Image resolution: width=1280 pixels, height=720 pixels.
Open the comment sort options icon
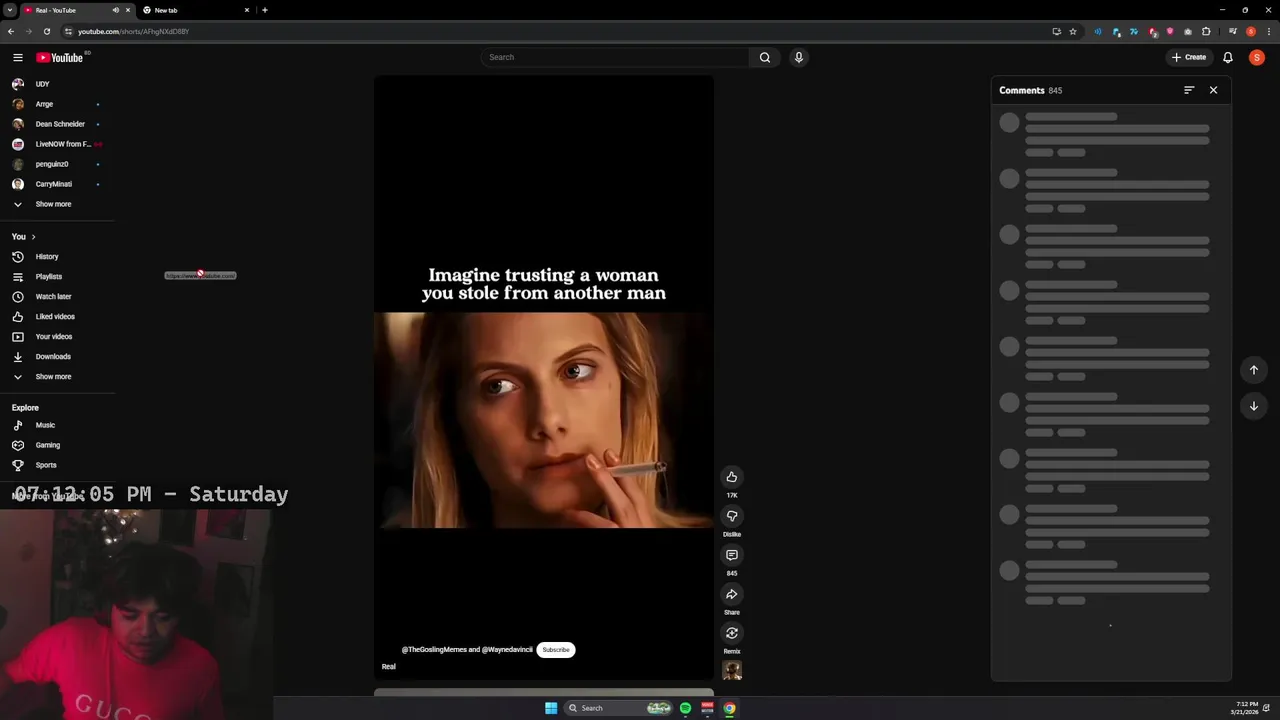[x=1189, y=90]
